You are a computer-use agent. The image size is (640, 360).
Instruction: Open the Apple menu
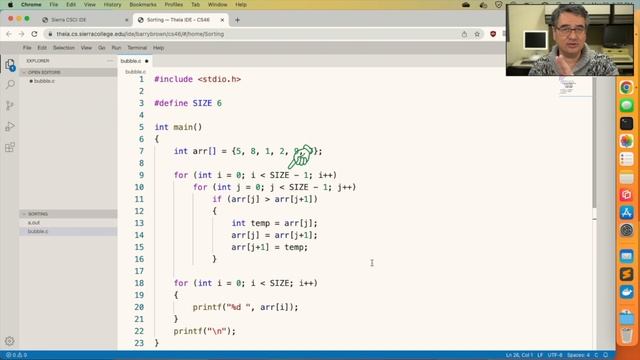point(10,4)
